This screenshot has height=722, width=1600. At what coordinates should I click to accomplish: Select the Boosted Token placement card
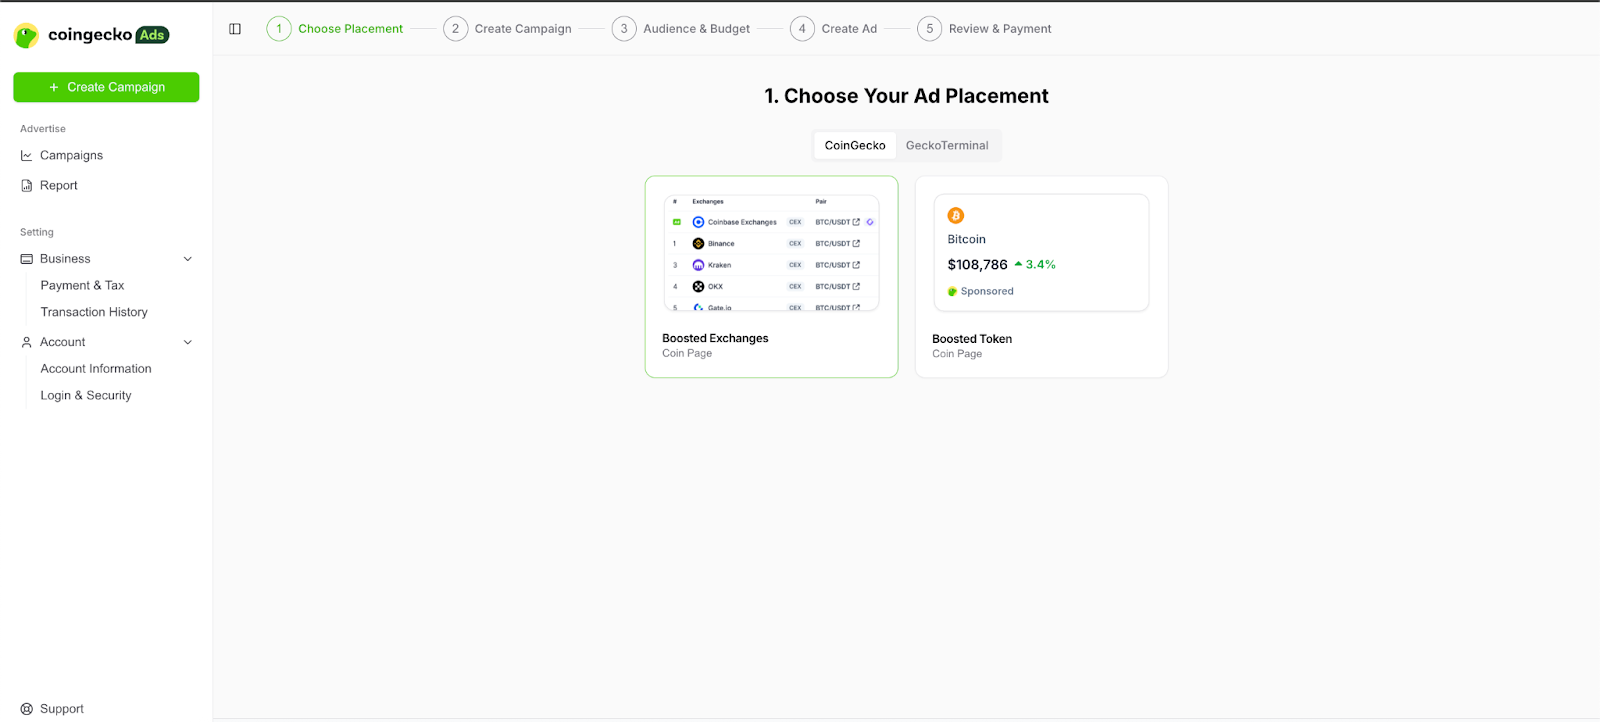pos(1041,277)
